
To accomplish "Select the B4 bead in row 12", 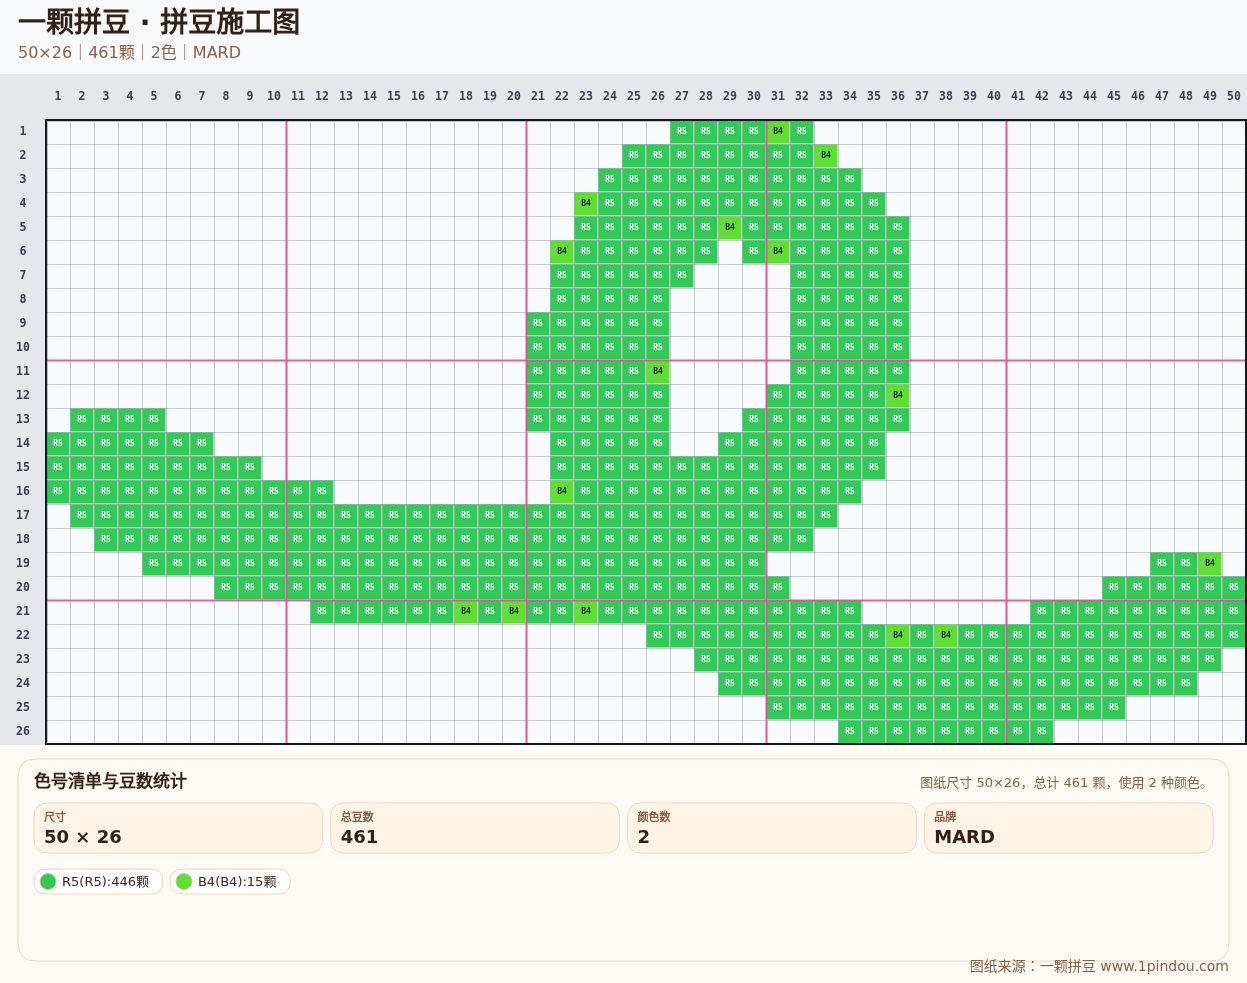I will tap(898, 395).
